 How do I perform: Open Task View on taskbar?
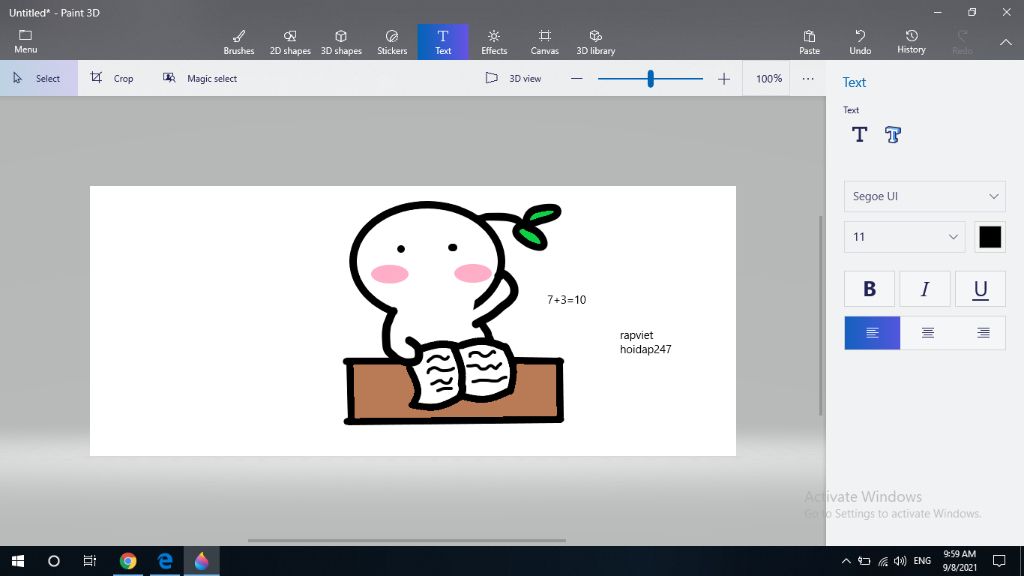[89, 561]
